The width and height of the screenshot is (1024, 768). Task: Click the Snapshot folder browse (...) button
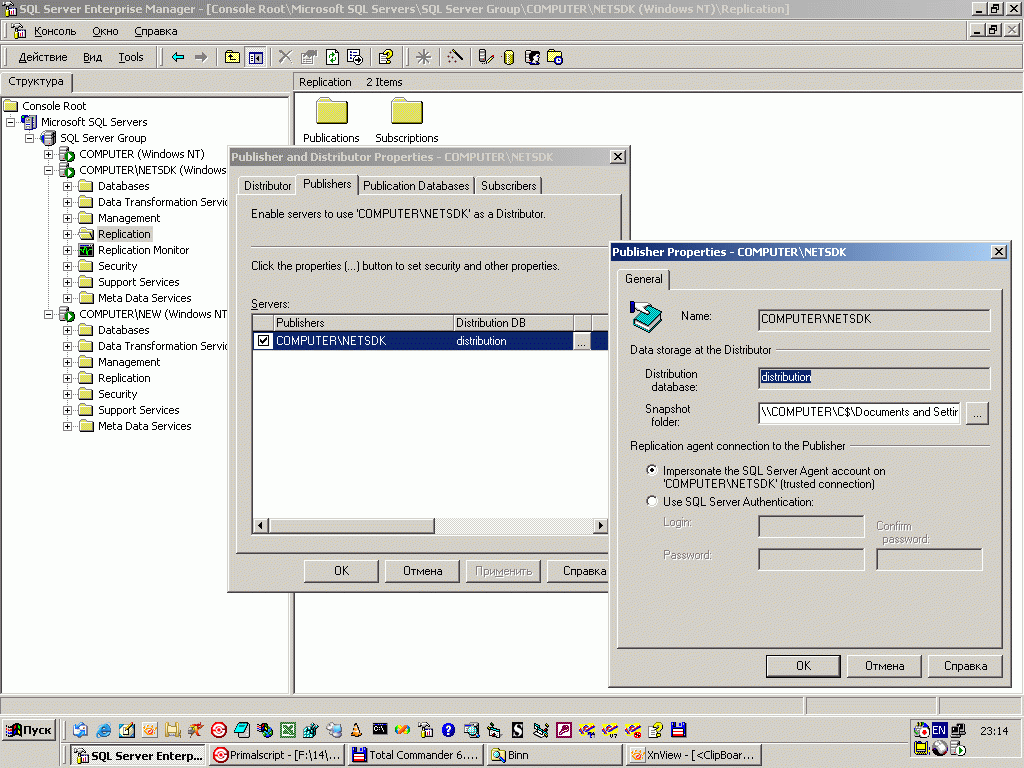tap(978, 413)
